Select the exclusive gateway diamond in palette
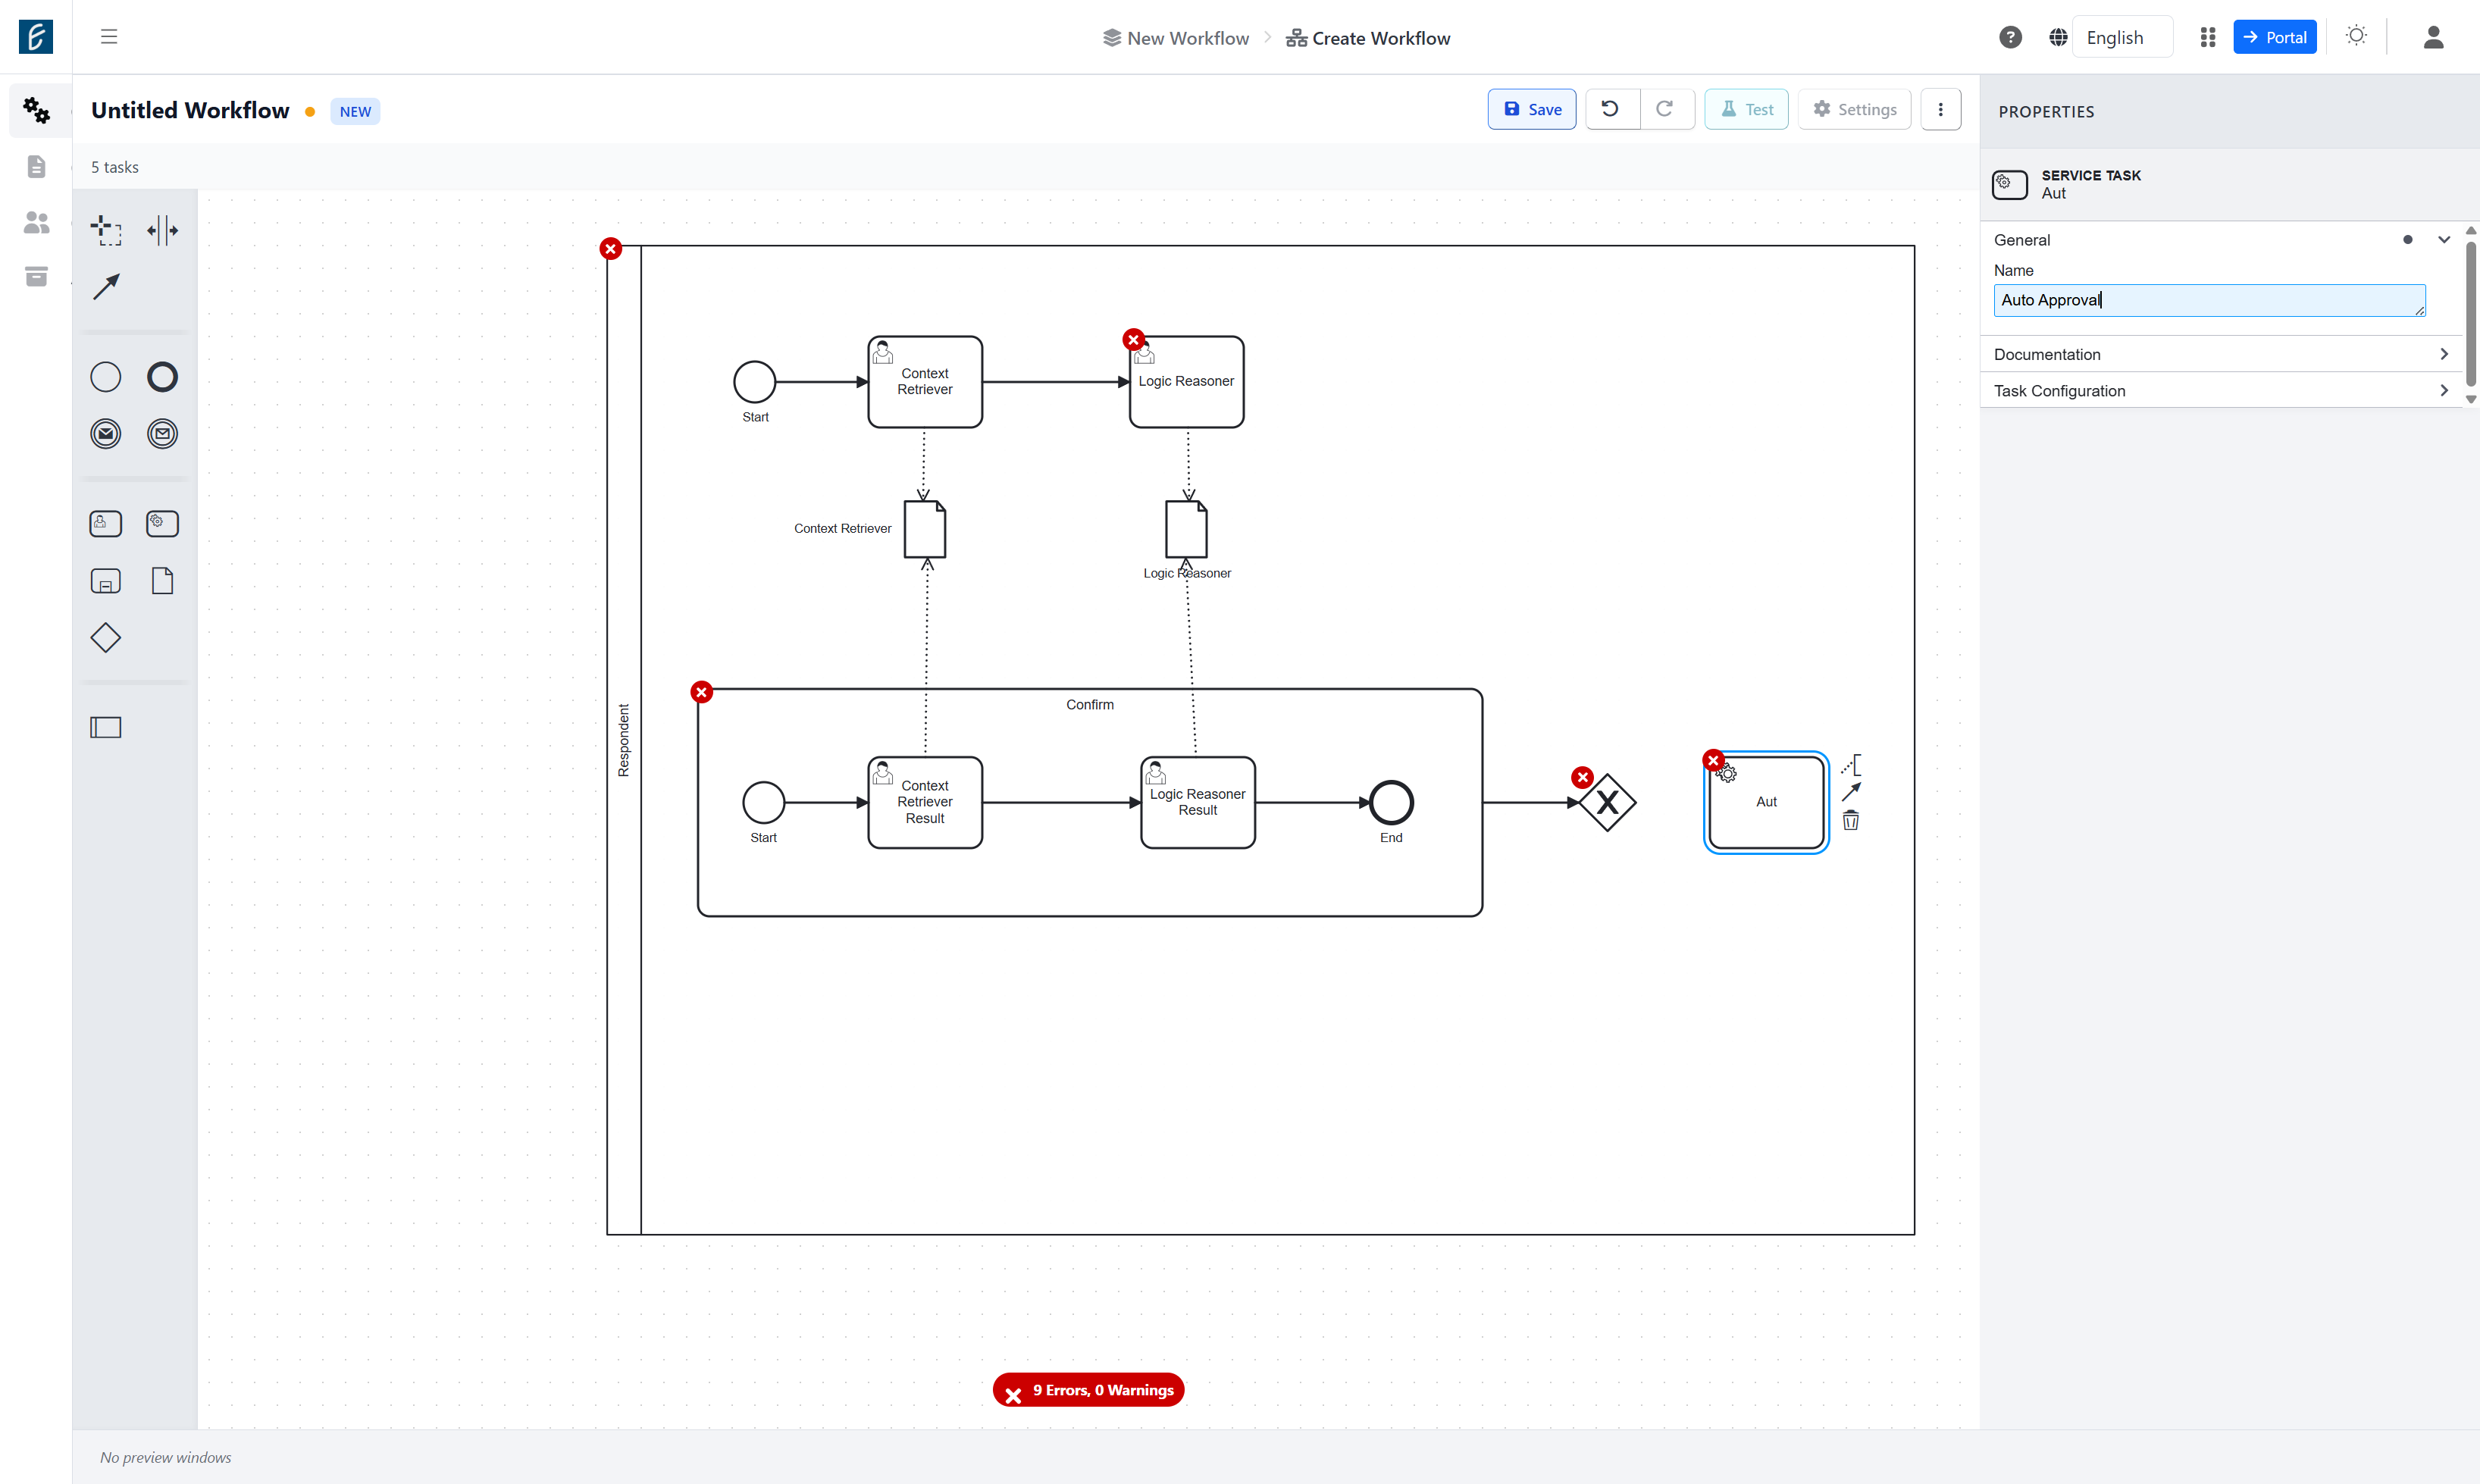Viewport: 2480px width, 1484px height. point(106,637)
